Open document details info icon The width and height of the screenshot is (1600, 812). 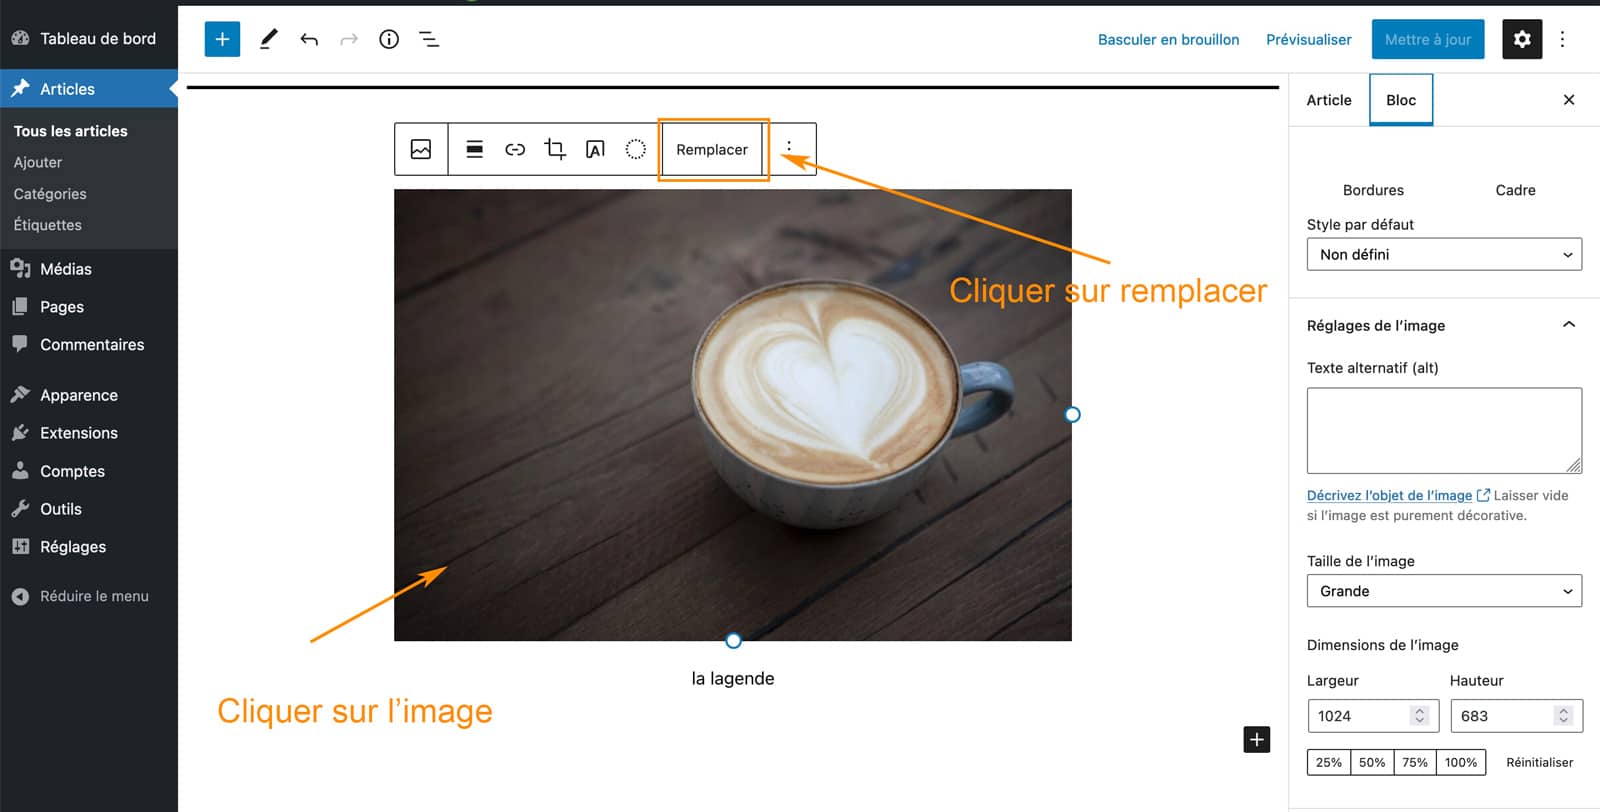click(x=389, y=39)
